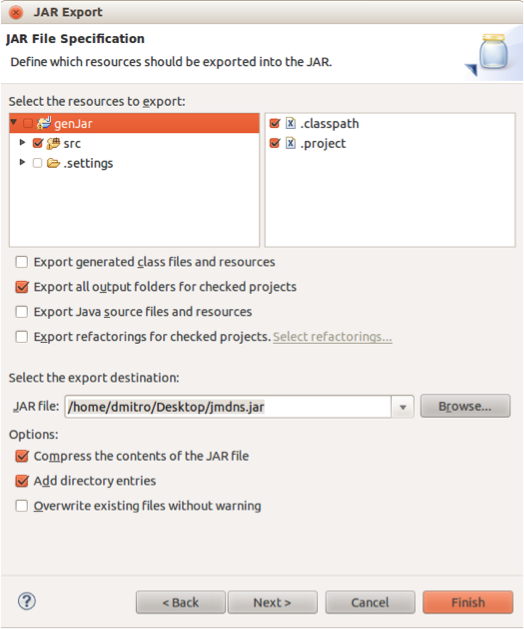Click the JAR jar-bottle wizard image

[489, 55]
